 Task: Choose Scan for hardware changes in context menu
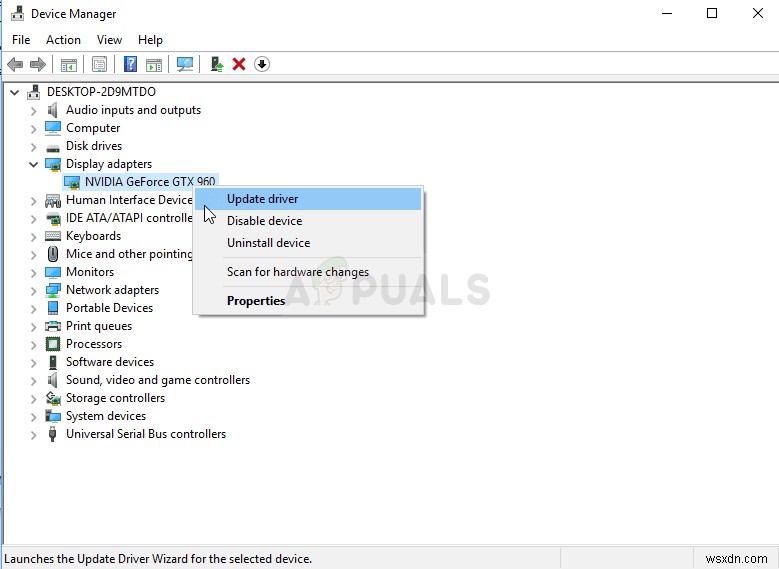click(x=308, y=272)
